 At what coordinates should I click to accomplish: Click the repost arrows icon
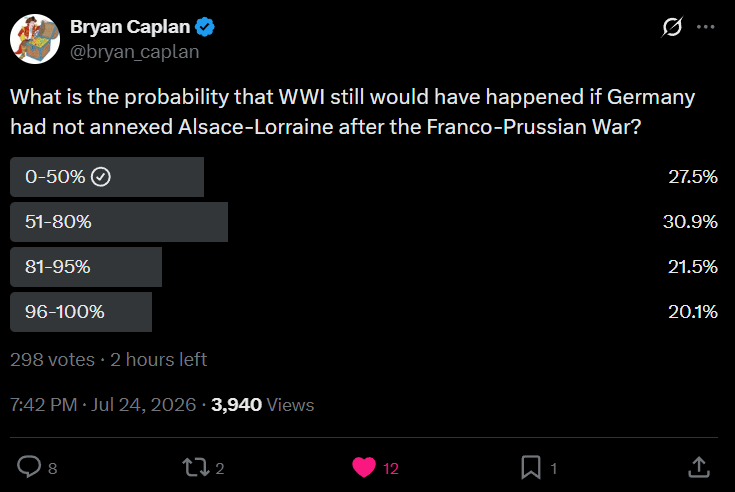195,467
